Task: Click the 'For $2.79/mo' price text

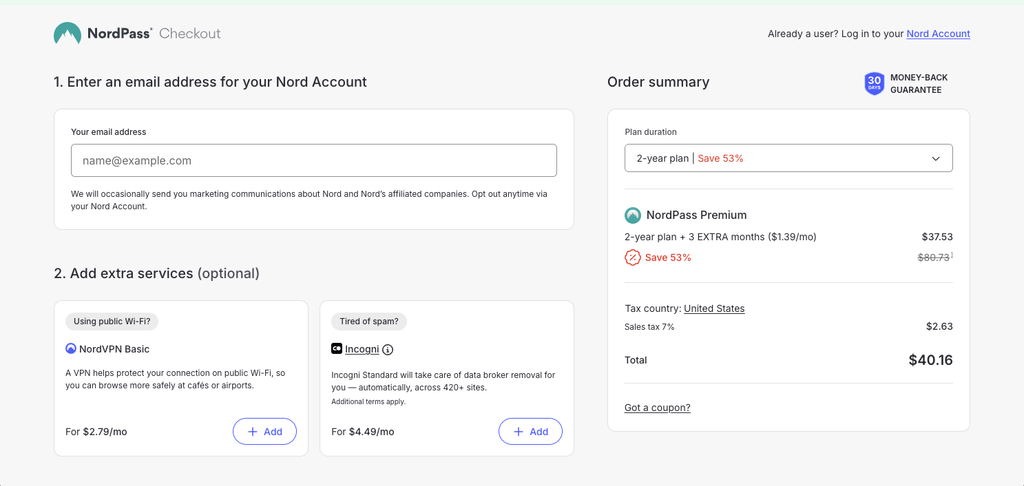Action: 98,432
